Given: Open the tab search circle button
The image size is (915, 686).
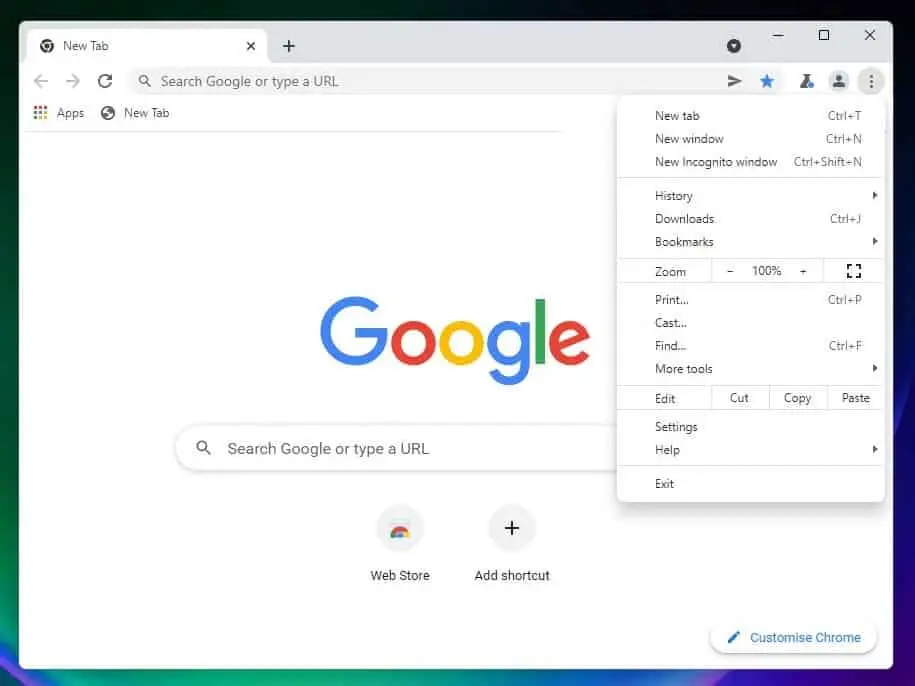Looking at the screenshot, I should [734, 46].
